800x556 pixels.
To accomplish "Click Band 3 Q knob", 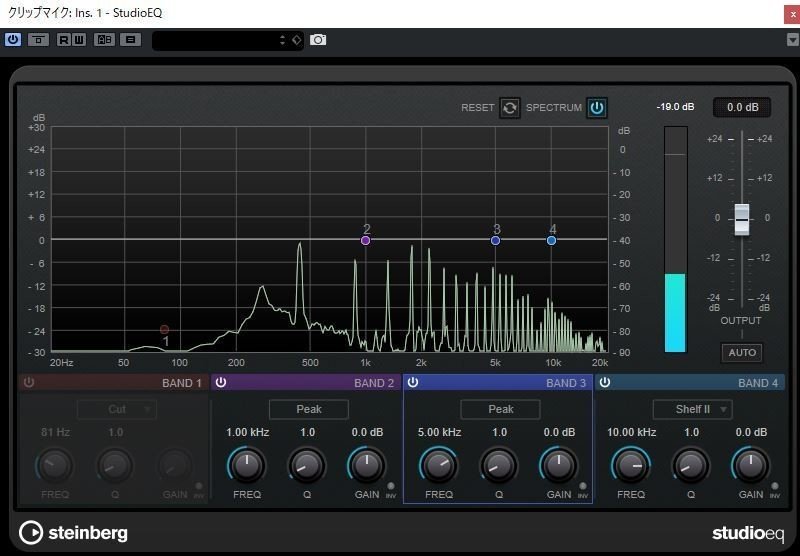I will coord(499,465).
